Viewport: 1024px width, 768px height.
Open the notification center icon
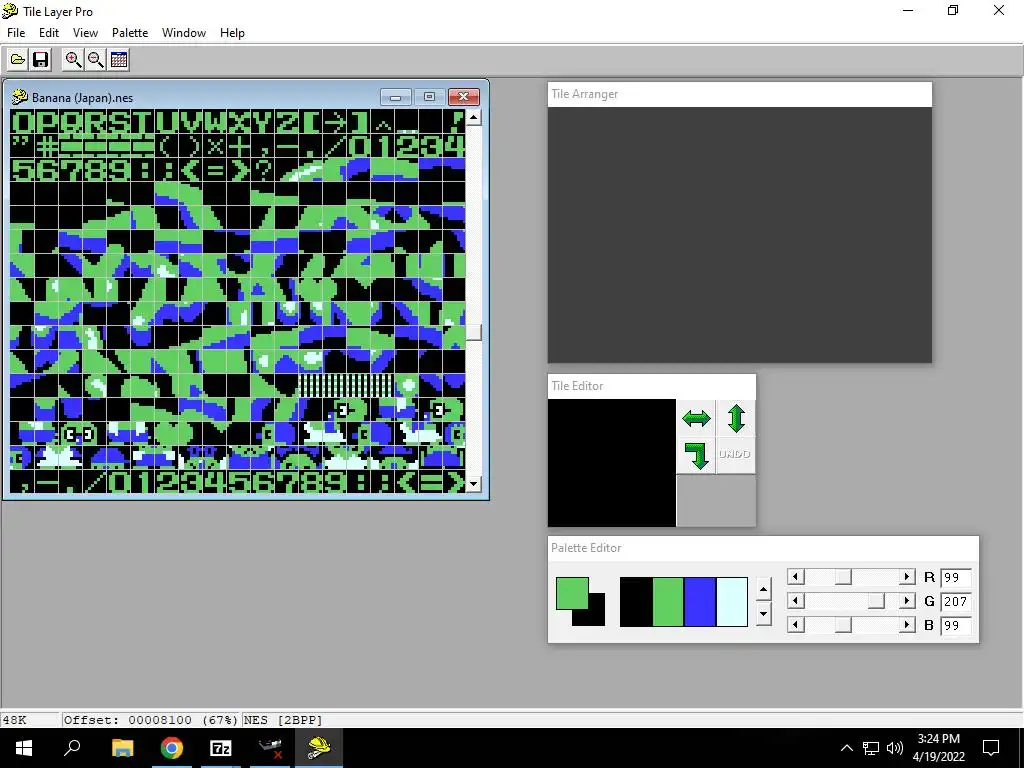tap(991, 748)
